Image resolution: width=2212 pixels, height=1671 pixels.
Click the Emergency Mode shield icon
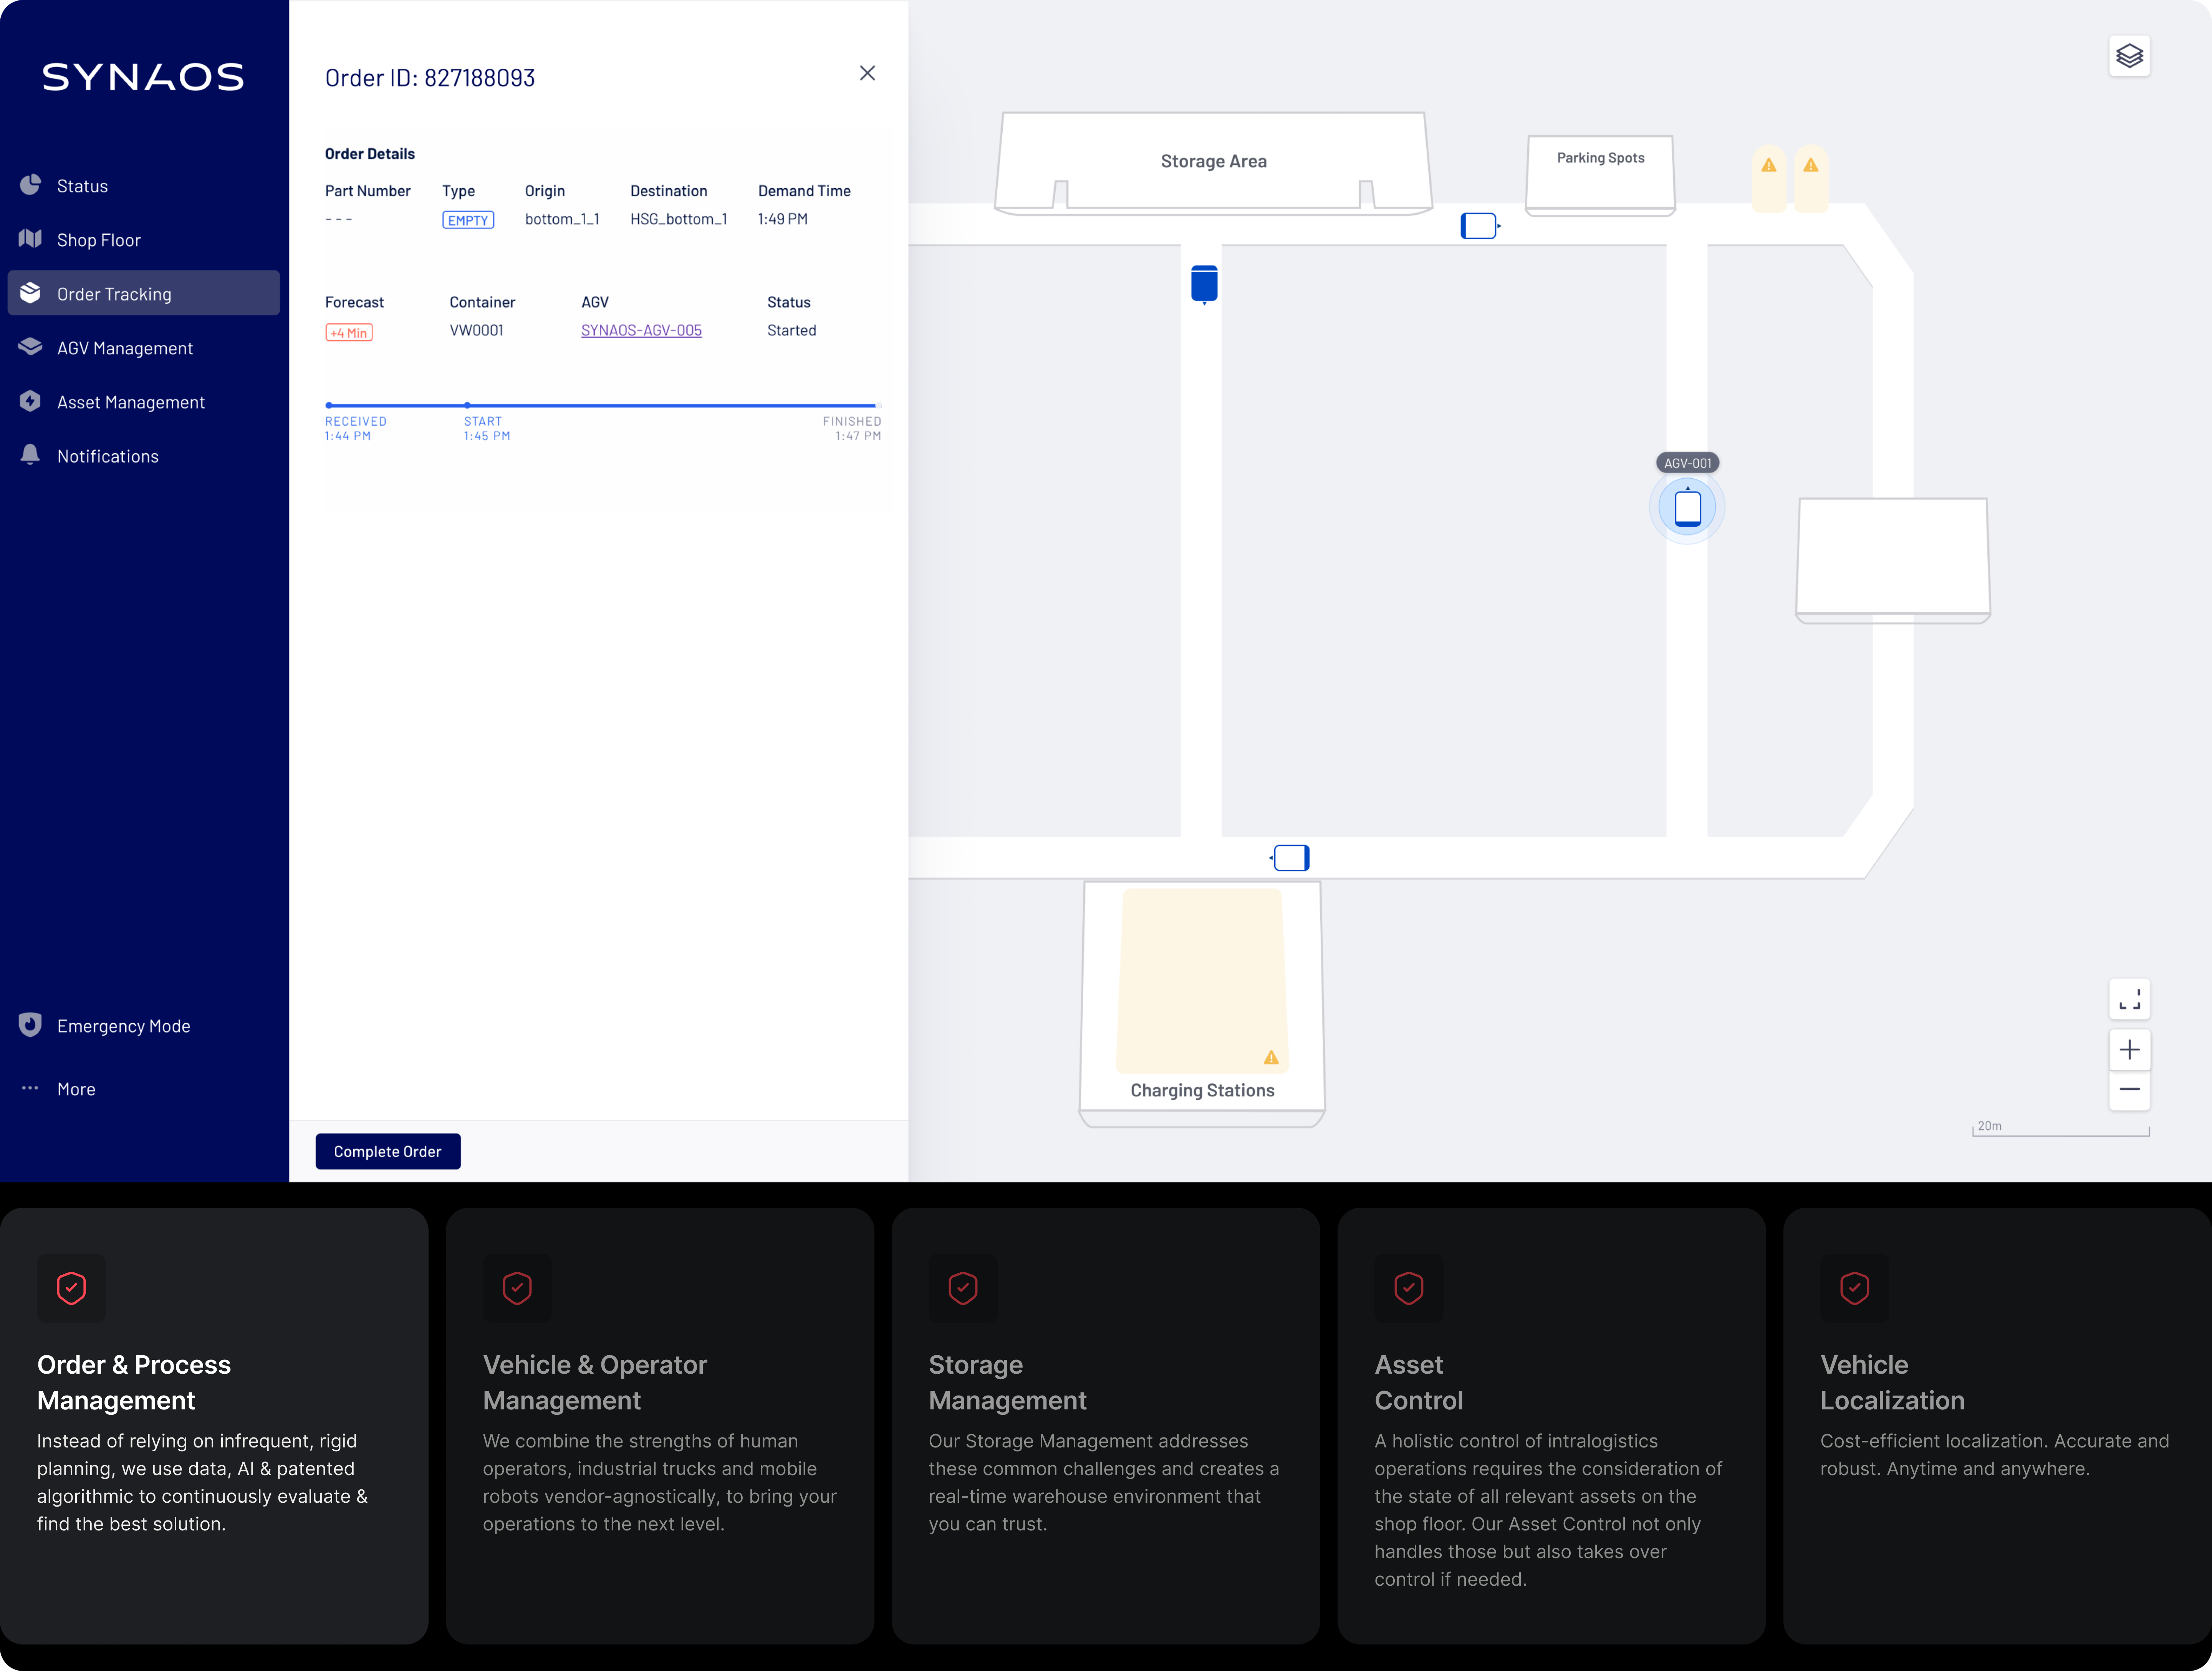pyautogui.click(x=30, y=1025)
